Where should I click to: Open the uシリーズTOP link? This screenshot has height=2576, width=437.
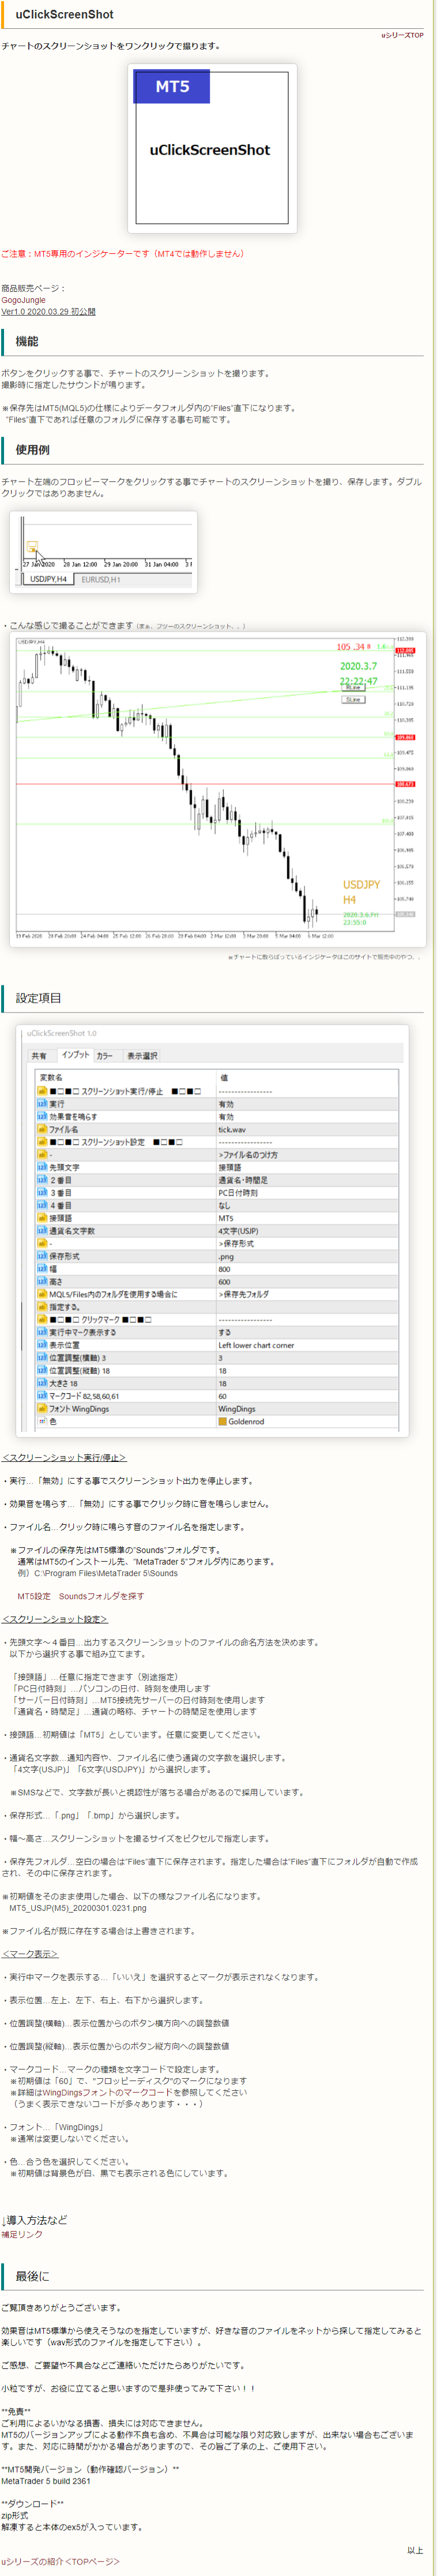click(402, 35)
